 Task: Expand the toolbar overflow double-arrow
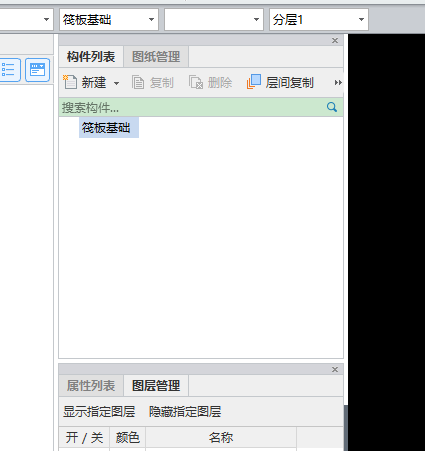tap(338, 83)
